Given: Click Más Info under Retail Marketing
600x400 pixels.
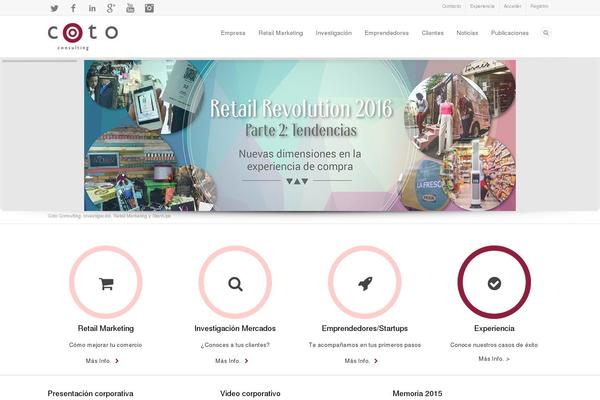Looking at the screenshot, I should [102, 361].
